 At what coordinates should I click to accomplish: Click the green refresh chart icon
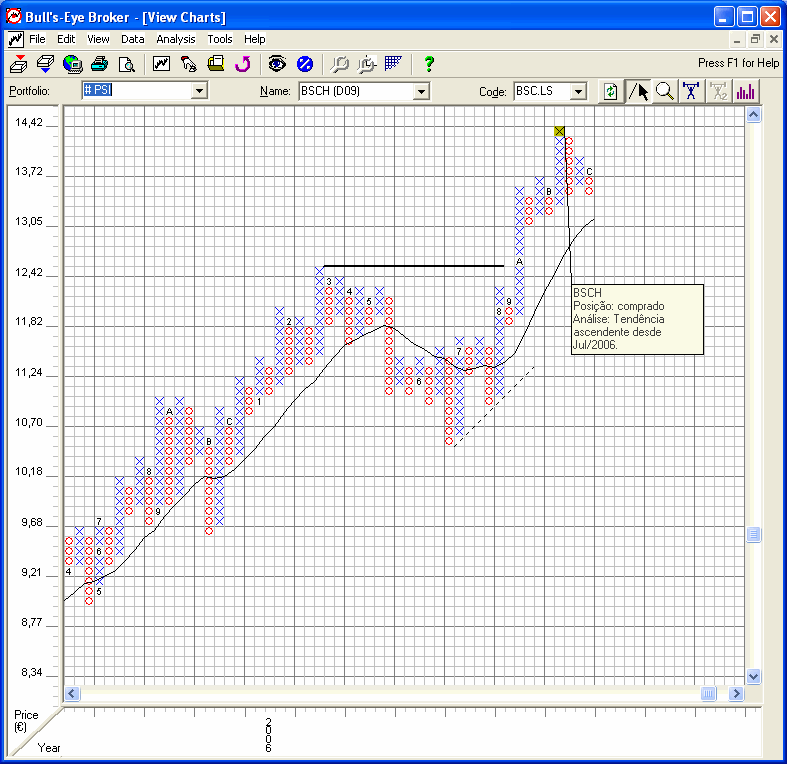[x=610, y=91]
